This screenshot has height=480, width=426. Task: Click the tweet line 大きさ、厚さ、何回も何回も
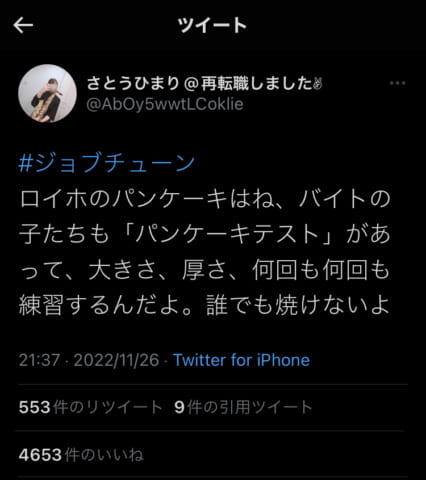coord(239,269)
